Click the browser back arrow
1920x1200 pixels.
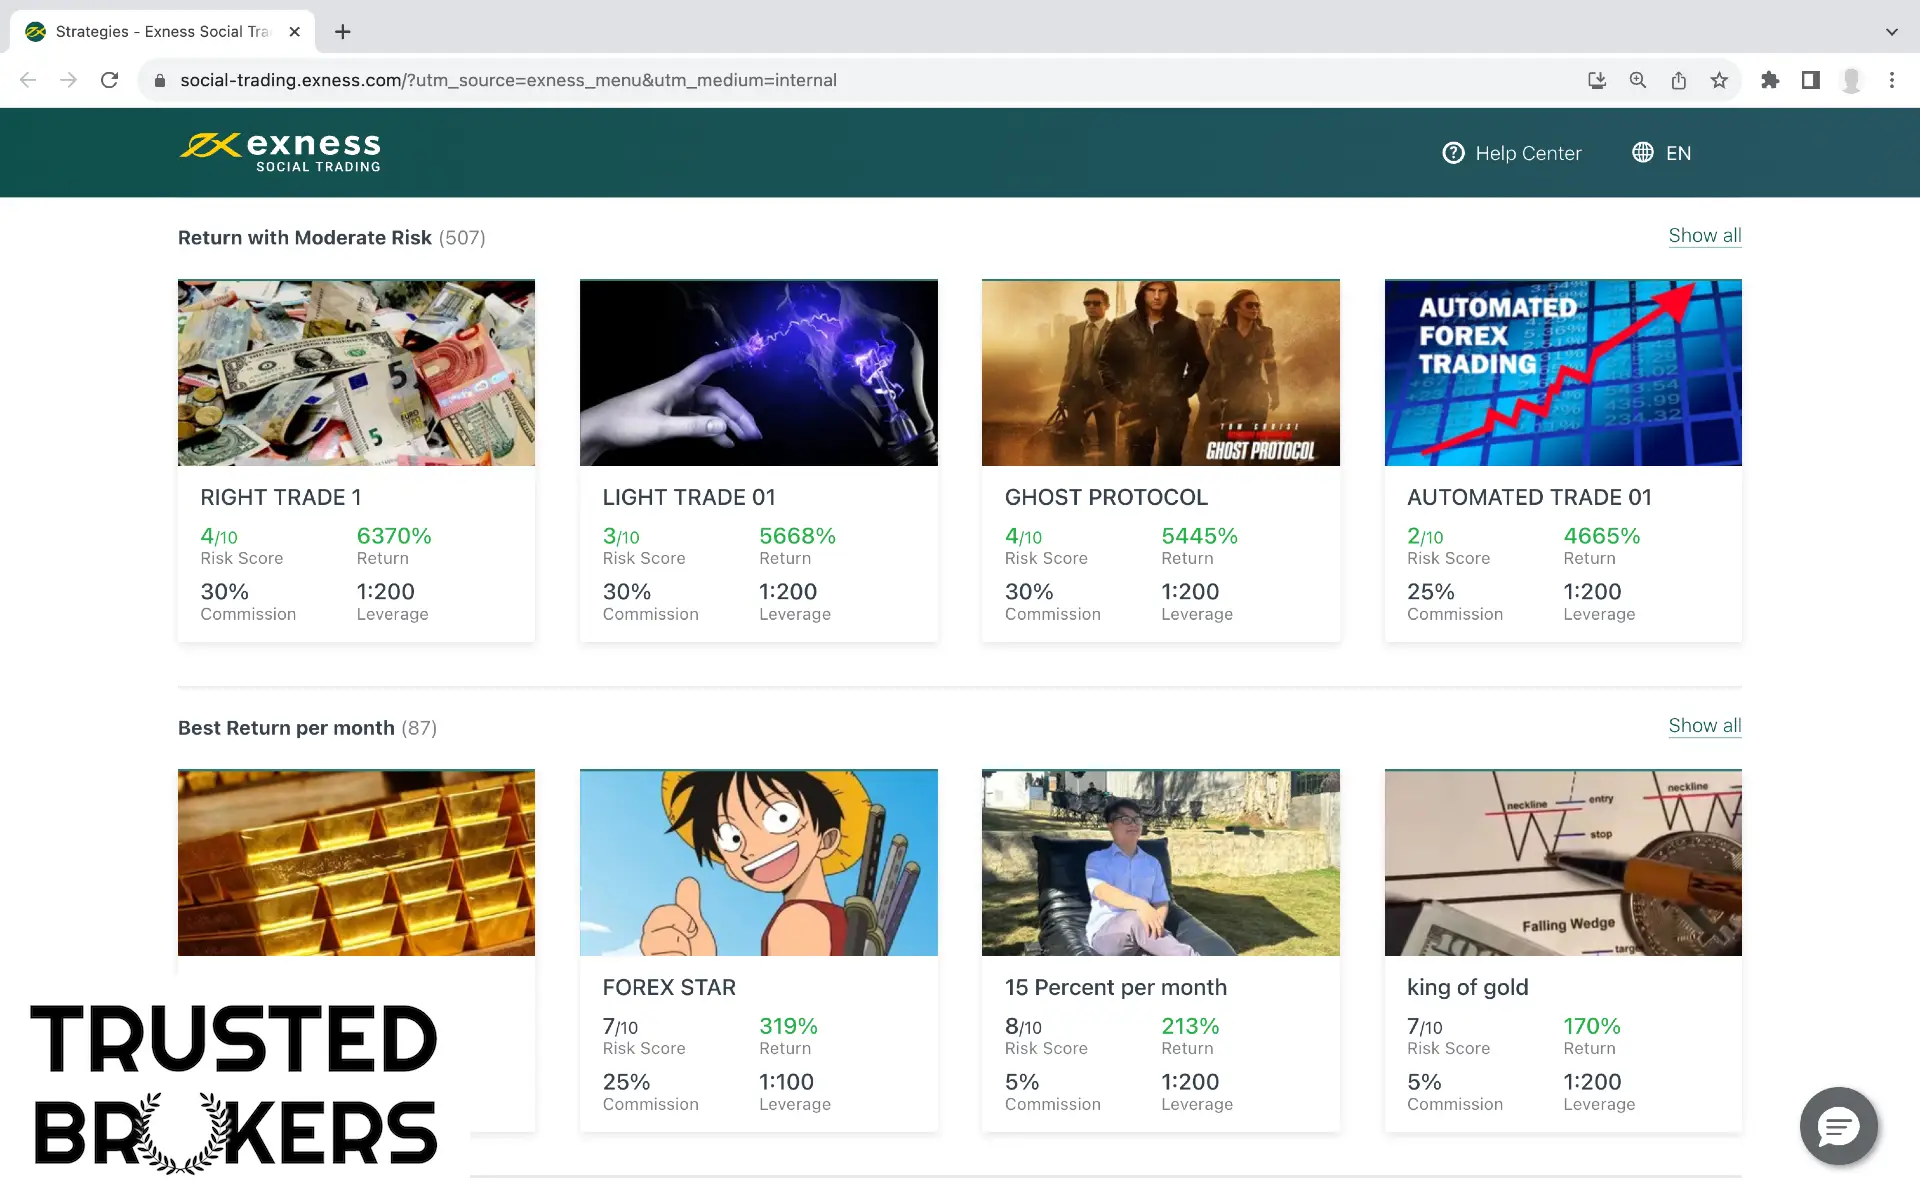coord(28,80)
